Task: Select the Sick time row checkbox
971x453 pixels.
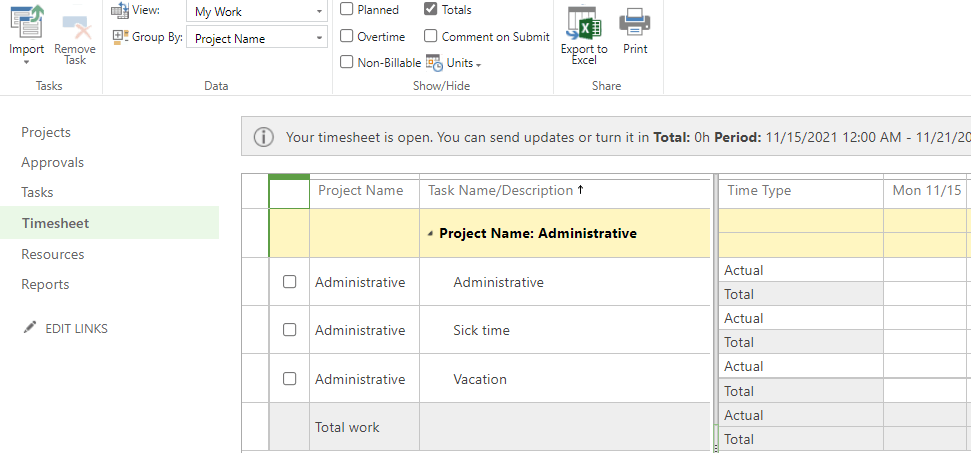Action: [289, 330]
